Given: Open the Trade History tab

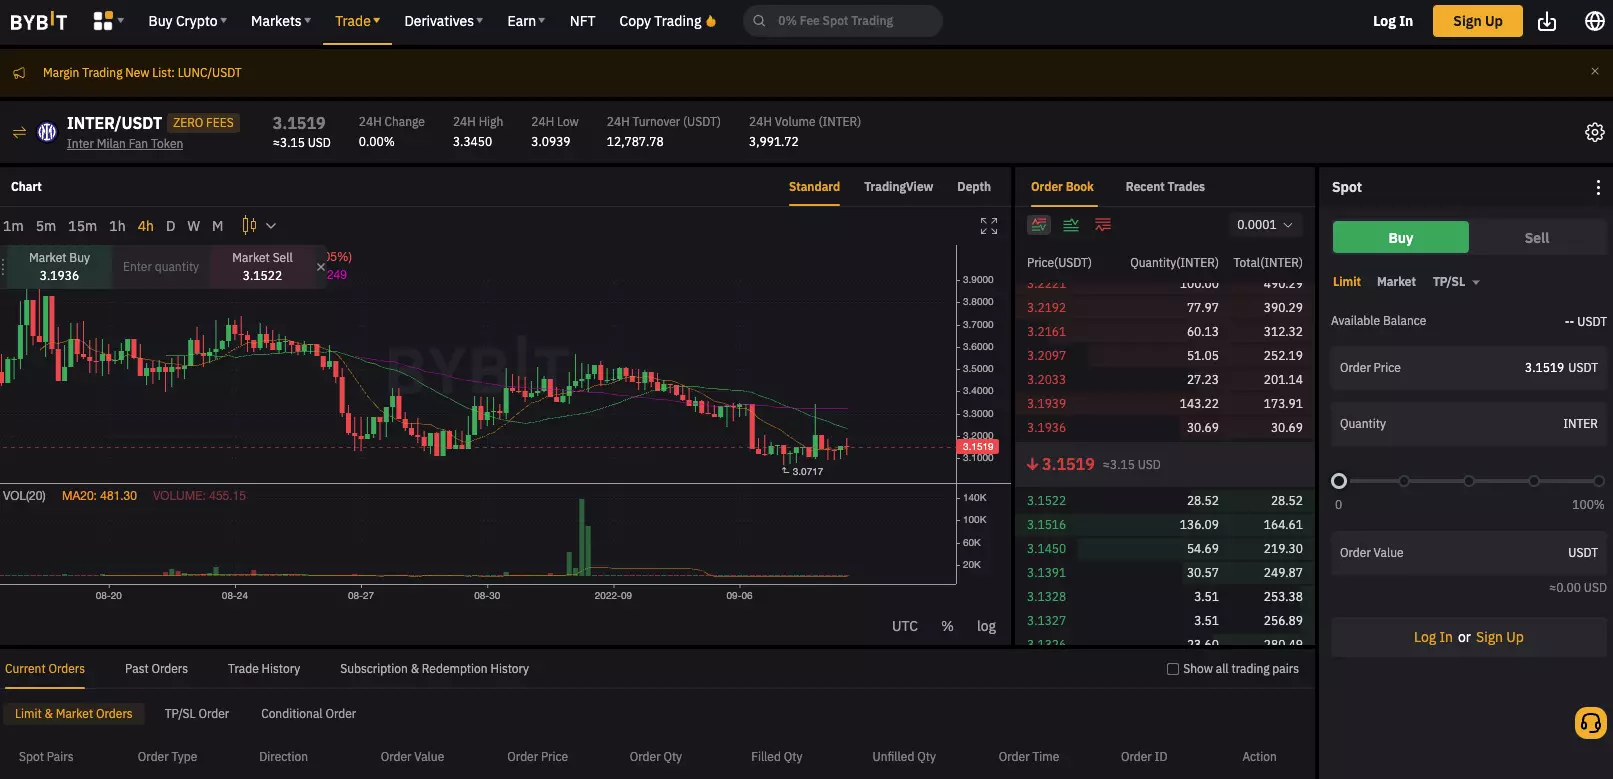Looking at the screenshot, I should [x=264, y=669].
